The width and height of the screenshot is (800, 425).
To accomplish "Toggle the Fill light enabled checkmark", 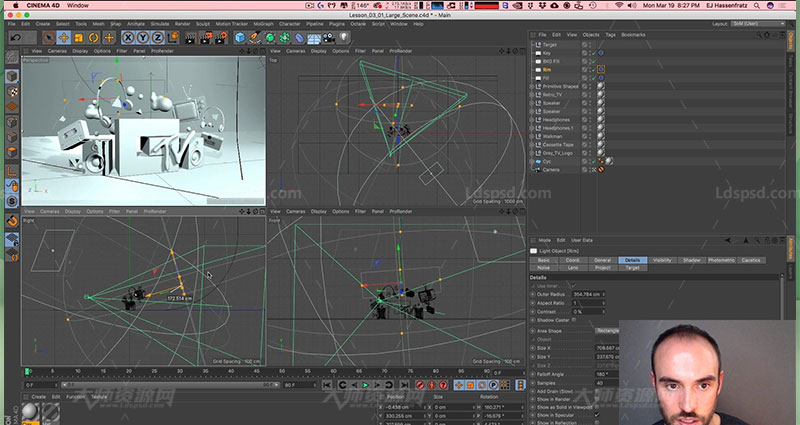I will (593, 78).
